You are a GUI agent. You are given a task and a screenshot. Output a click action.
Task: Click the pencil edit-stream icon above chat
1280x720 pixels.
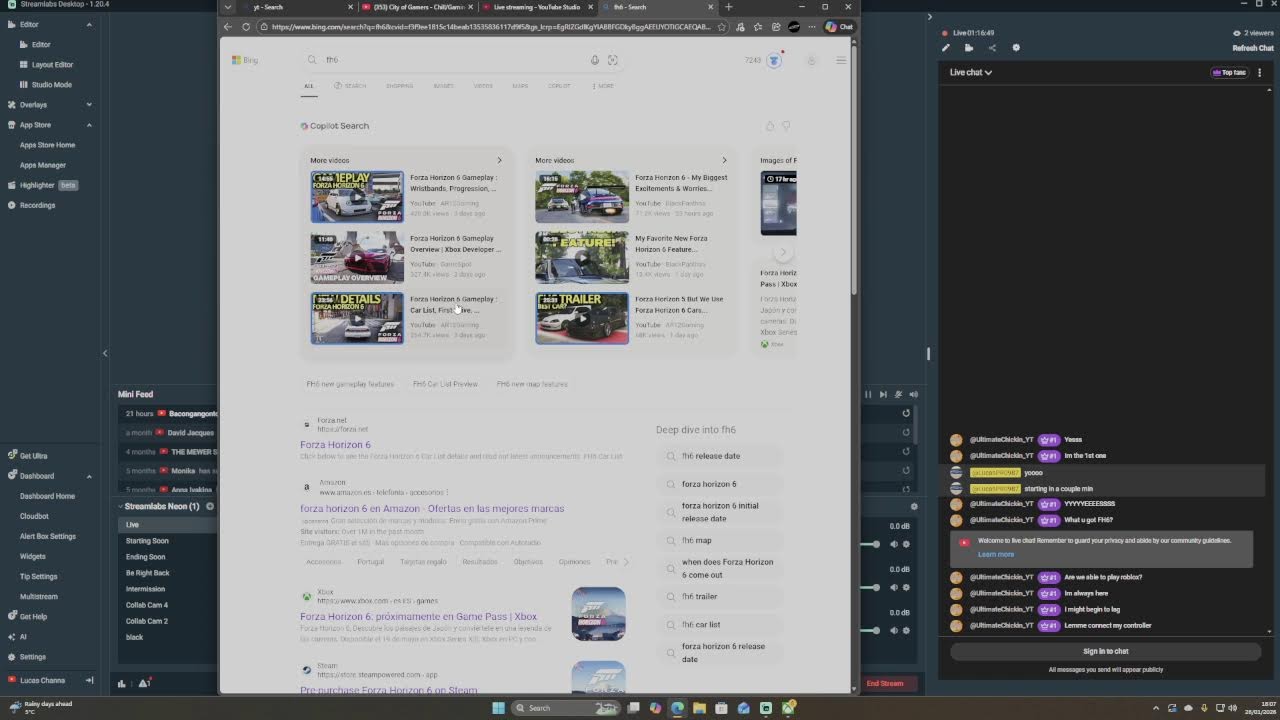click(x=946, y=48)
